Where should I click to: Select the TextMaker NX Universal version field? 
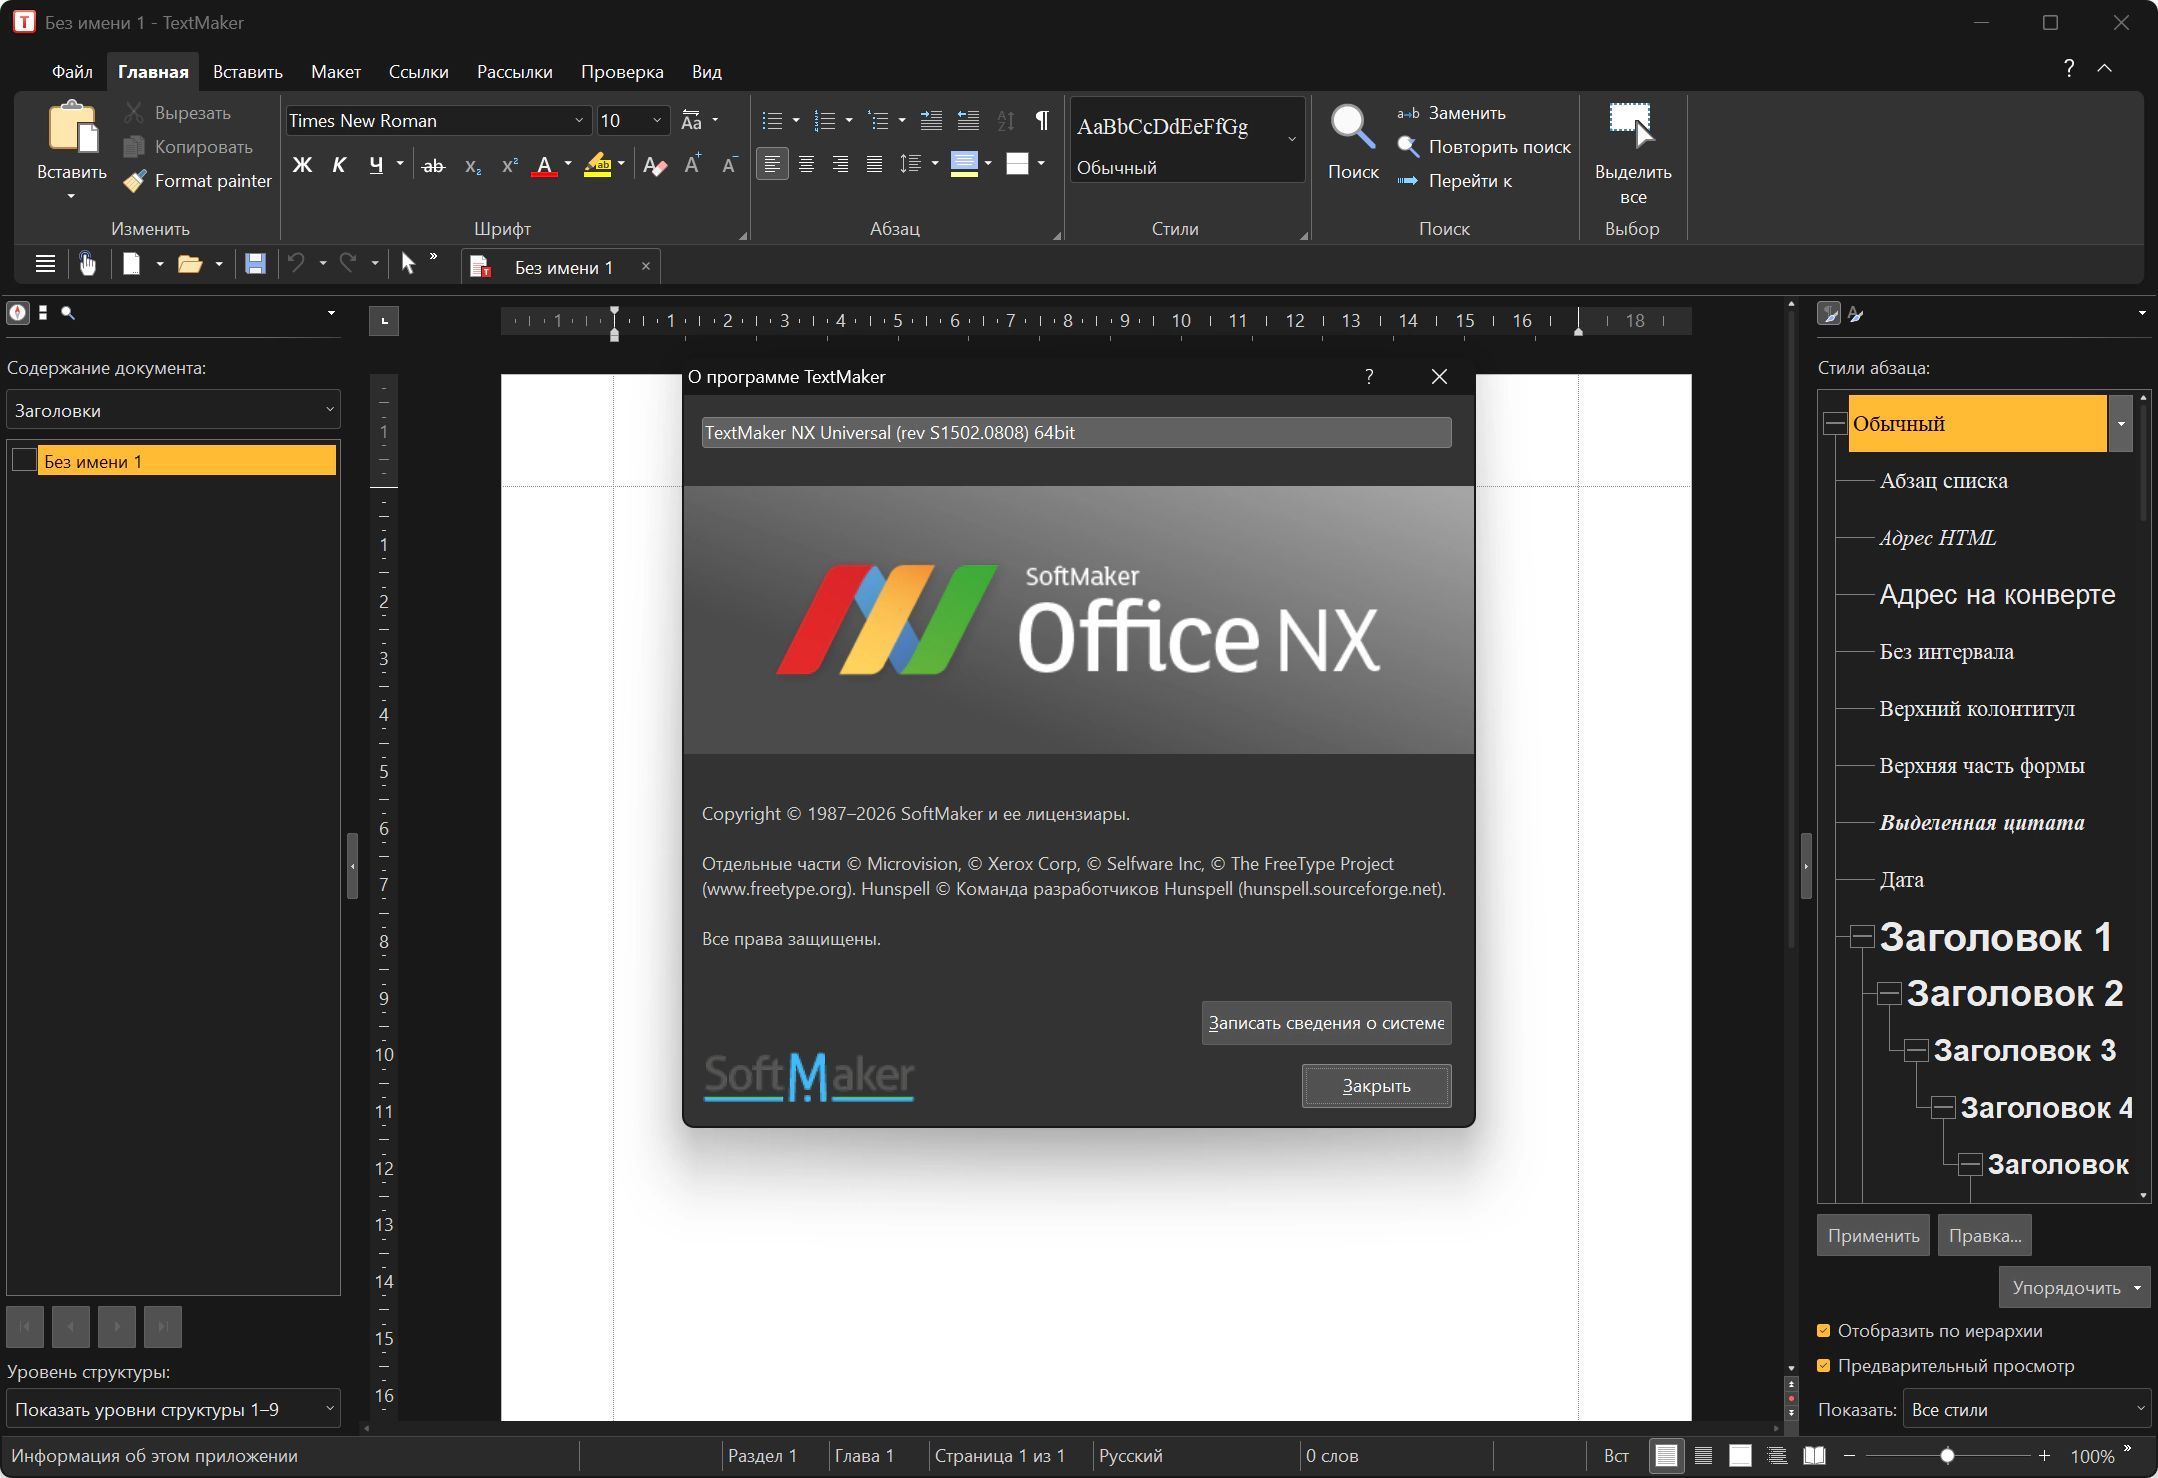(x=1076, y=433)
